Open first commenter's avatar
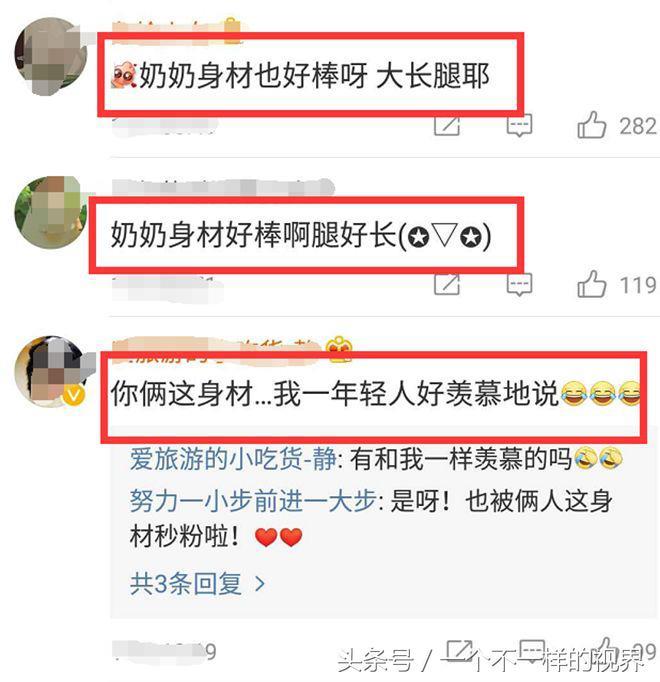Screen dimensions: 660x682 [x=51, y=55]
